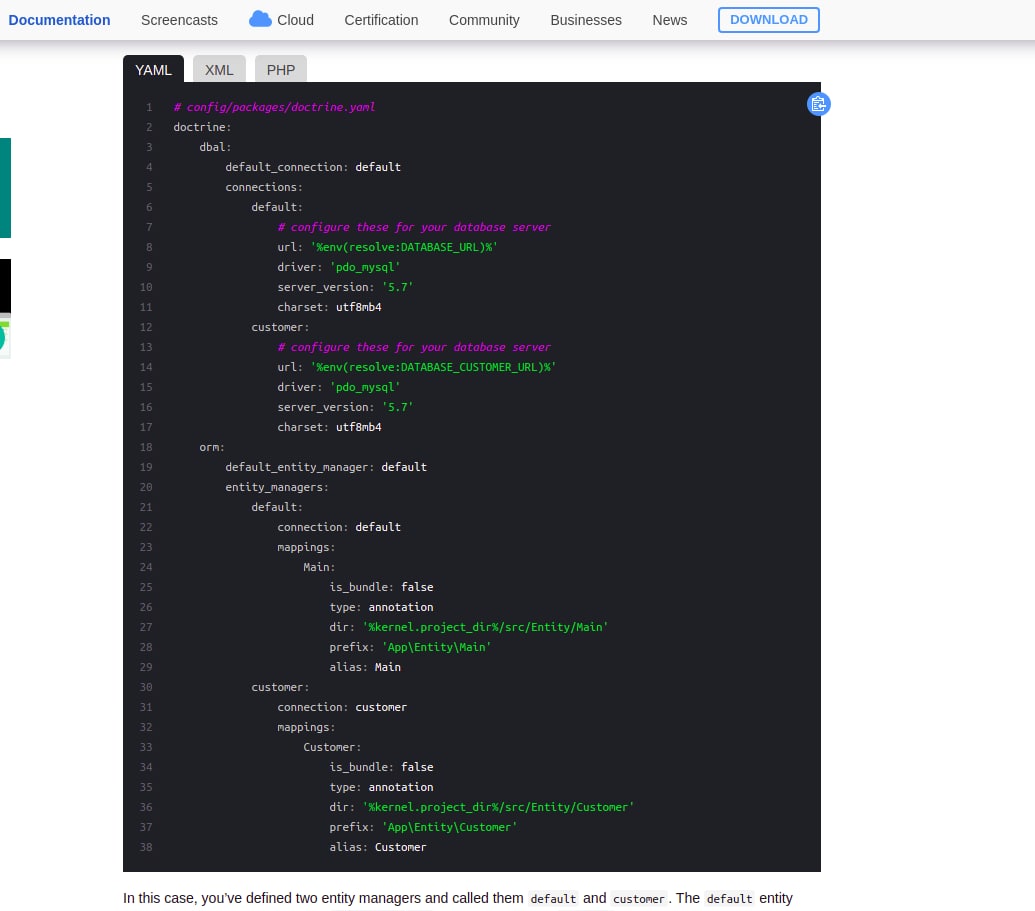1035x911 pixels.
Task: Click the 'App\Entity\Main' prefix value
Action: coord(436,647)
